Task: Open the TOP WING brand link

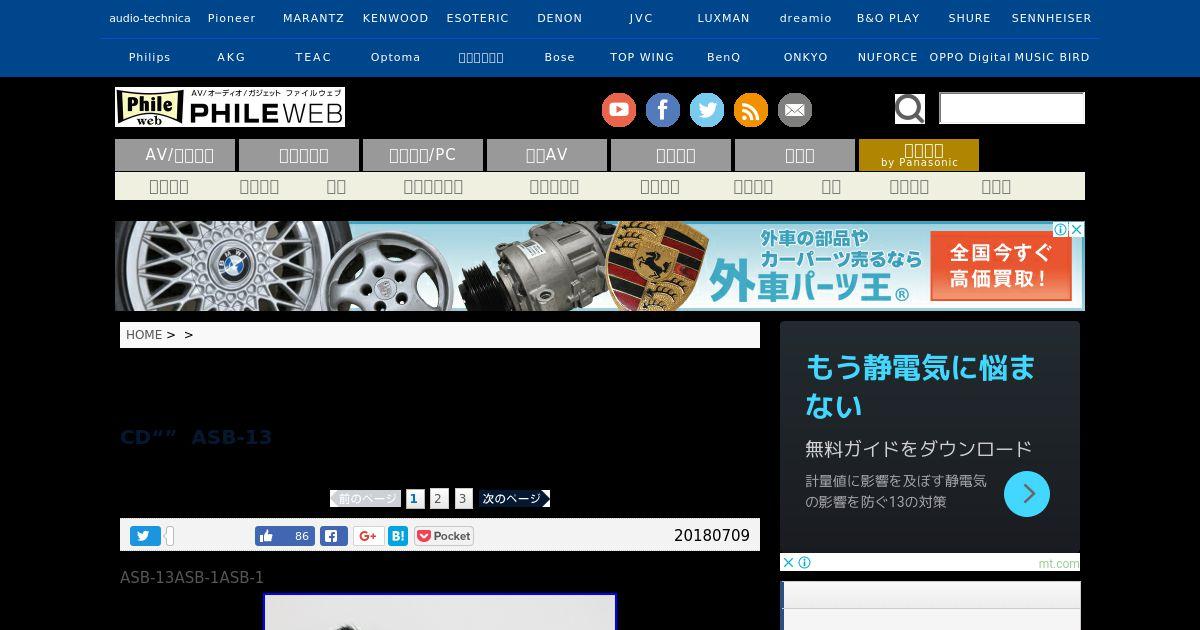Action: tap(642, 57)
